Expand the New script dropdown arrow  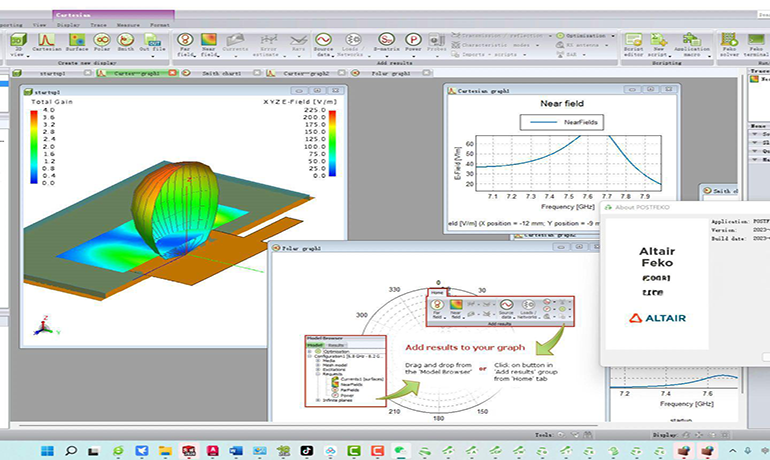pyautogui.click(x=669, y=54)
